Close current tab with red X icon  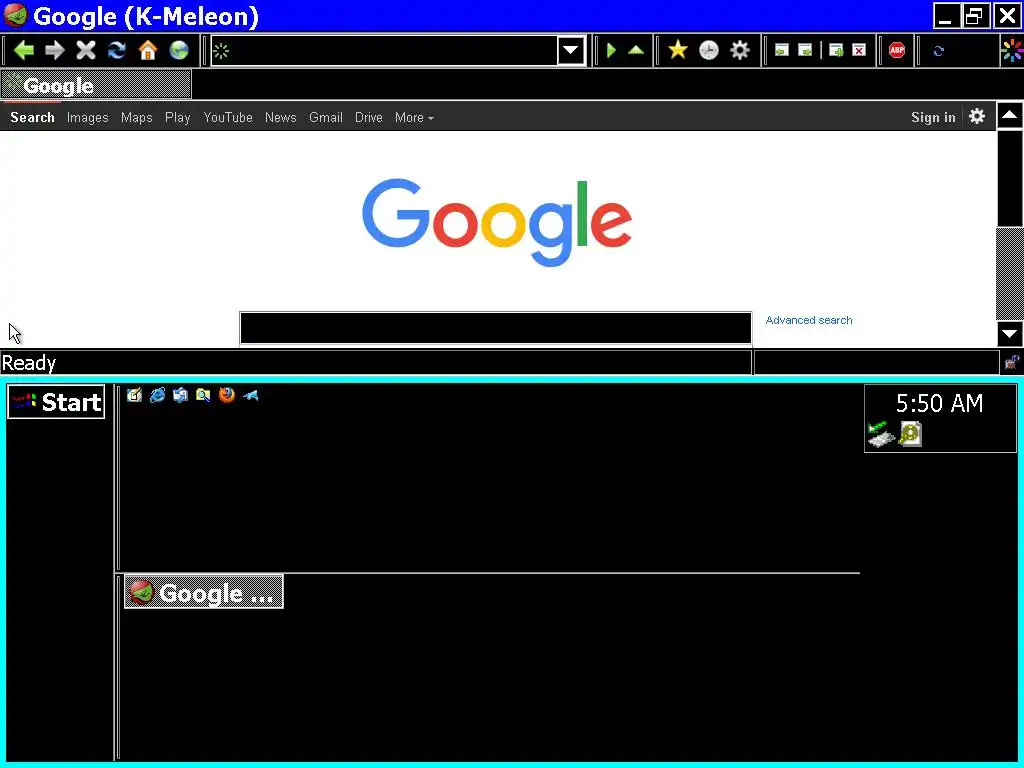pos(859,50)
